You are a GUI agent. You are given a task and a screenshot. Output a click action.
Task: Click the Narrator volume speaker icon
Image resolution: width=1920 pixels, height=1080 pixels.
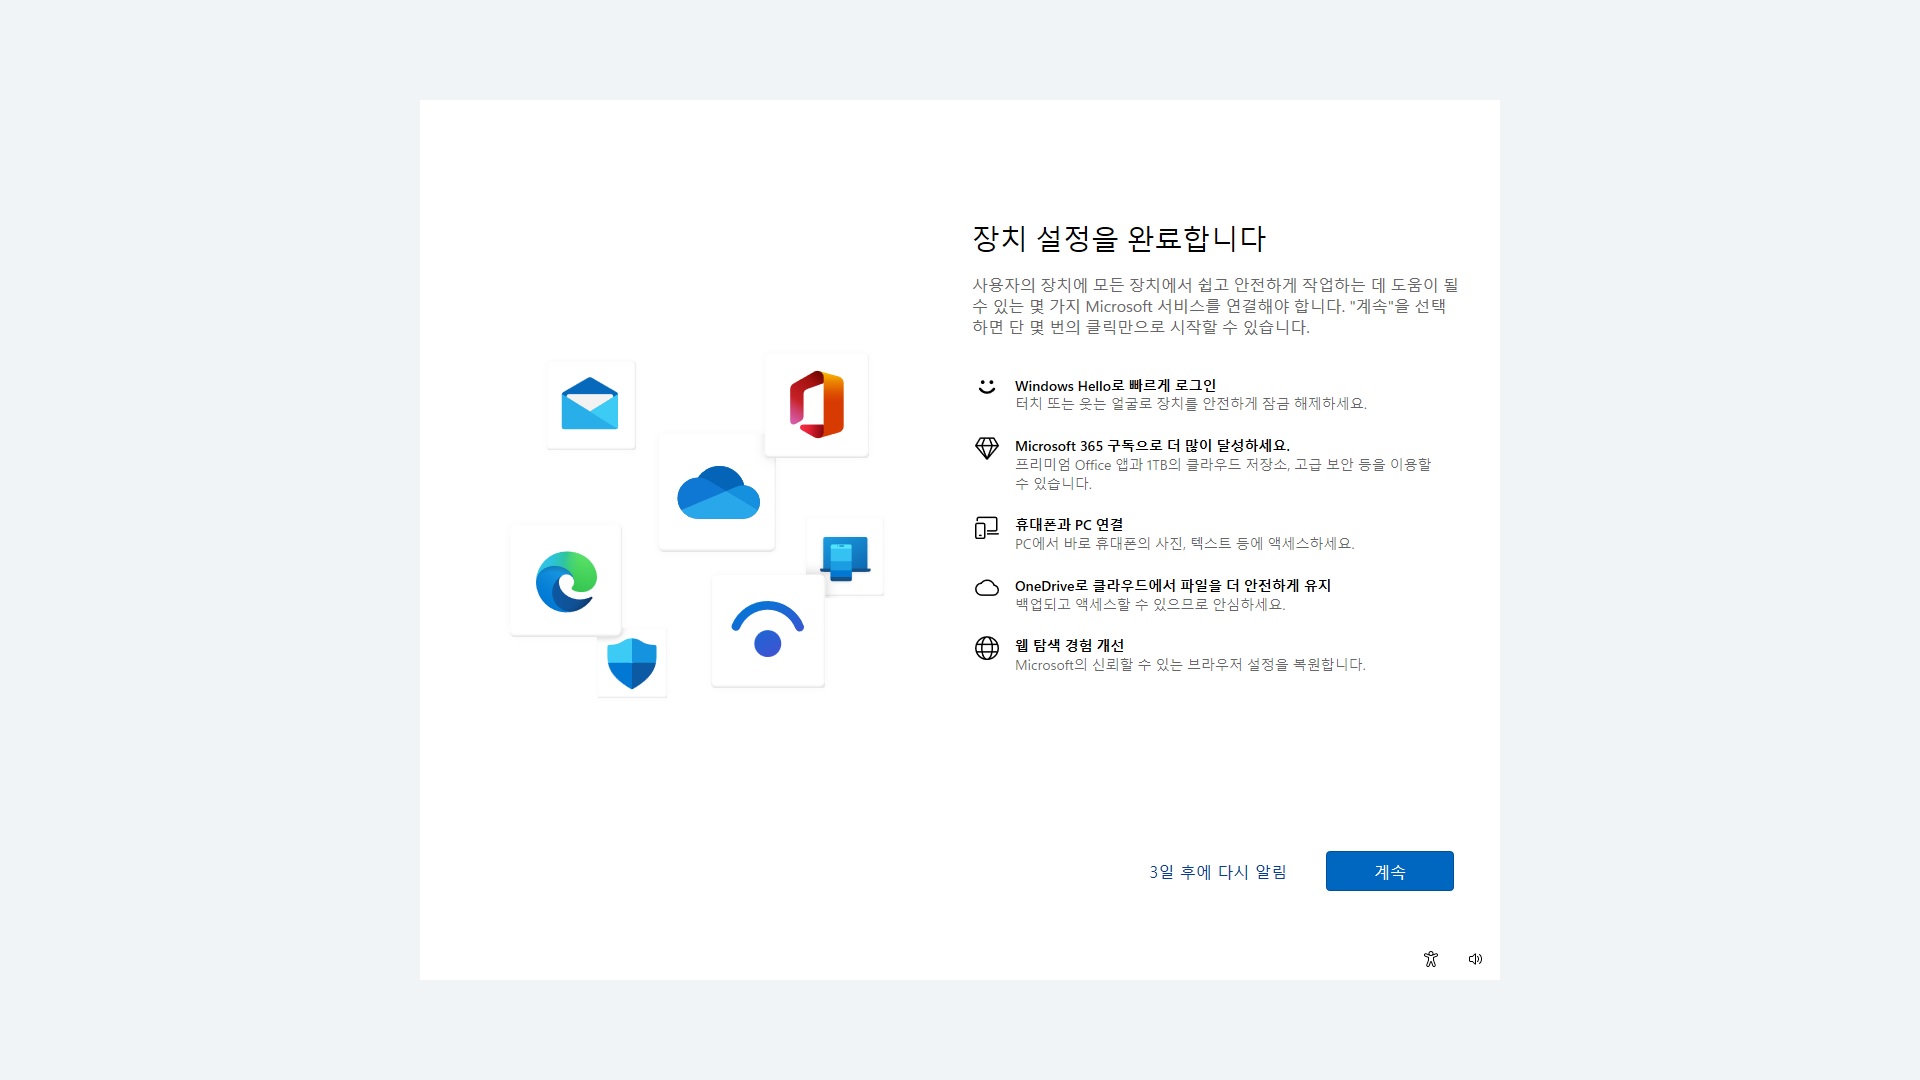pos(1475,959)
